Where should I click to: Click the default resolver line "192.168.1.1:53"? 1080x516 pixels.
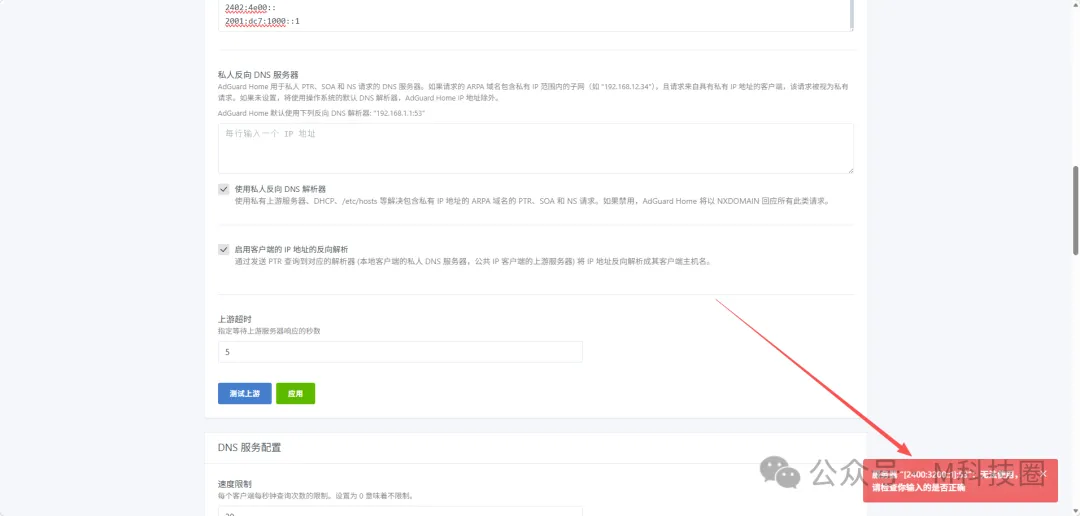[321, 112]
